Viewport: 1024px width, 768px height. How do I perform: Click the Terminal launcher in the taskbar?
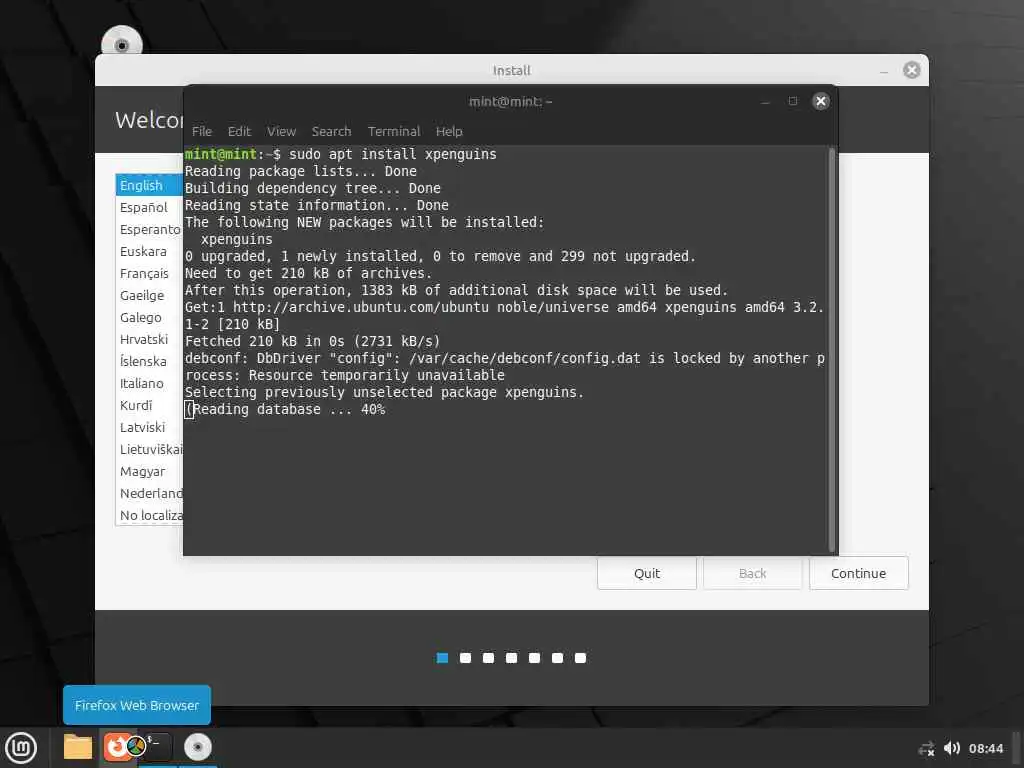coord(157,747)
